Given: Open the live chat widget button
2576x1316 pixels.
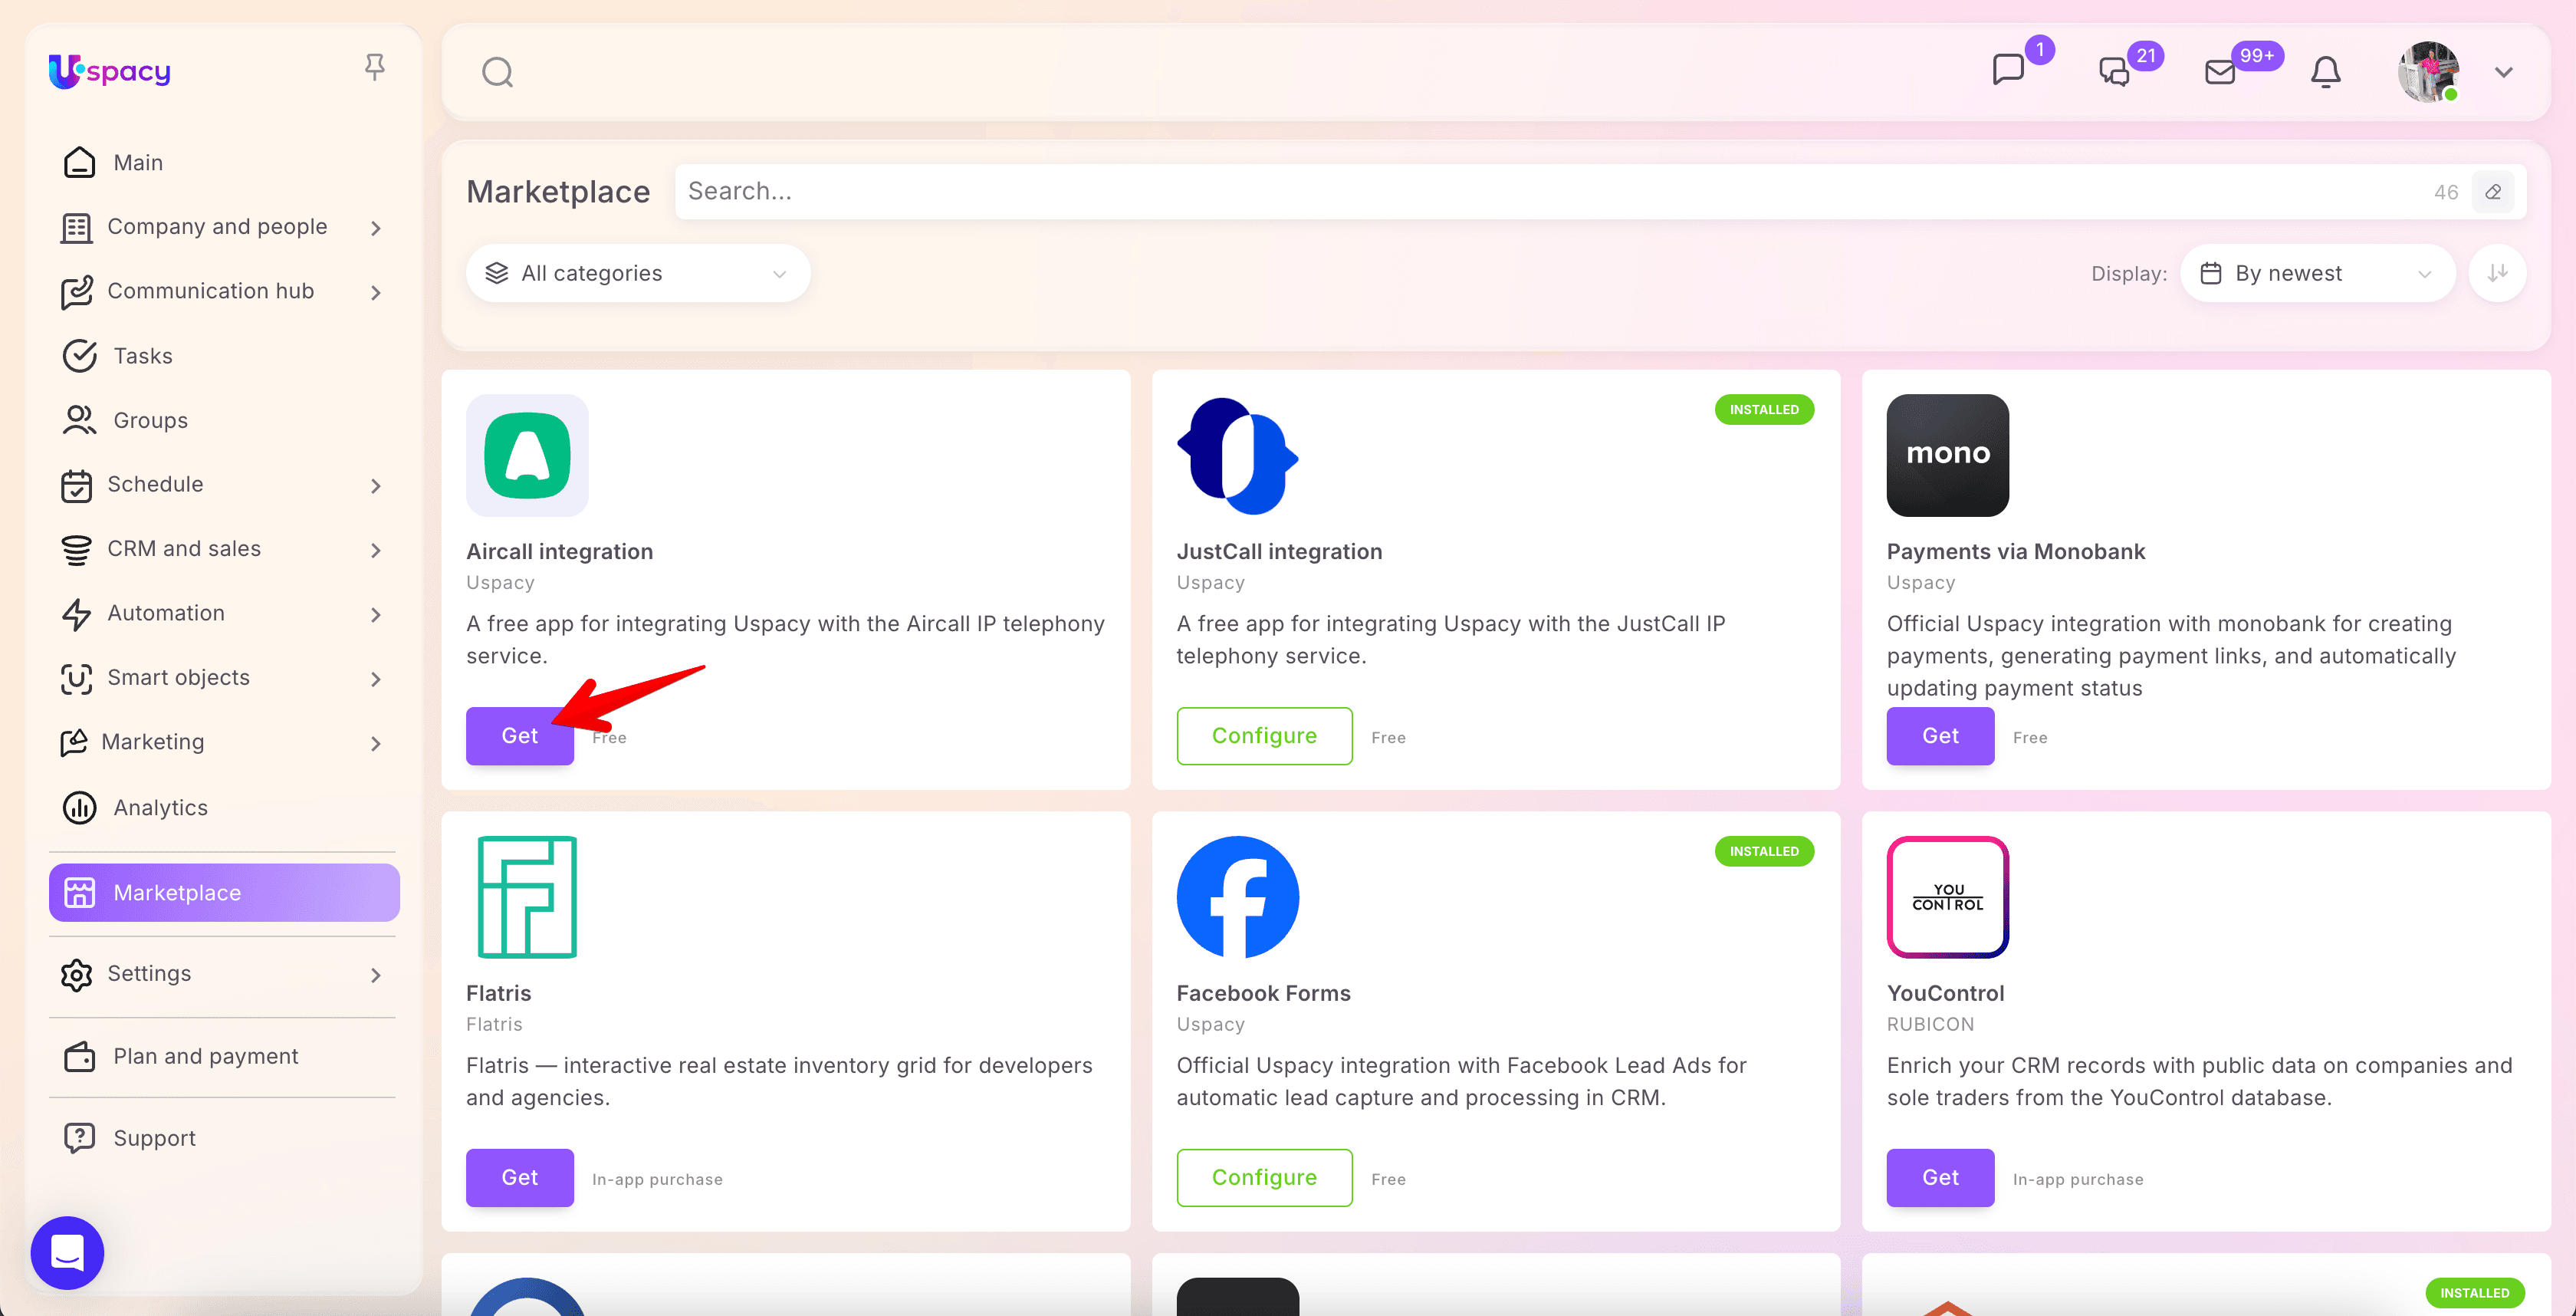Looking at the screenshot, I should click(x=67, y=1252).
